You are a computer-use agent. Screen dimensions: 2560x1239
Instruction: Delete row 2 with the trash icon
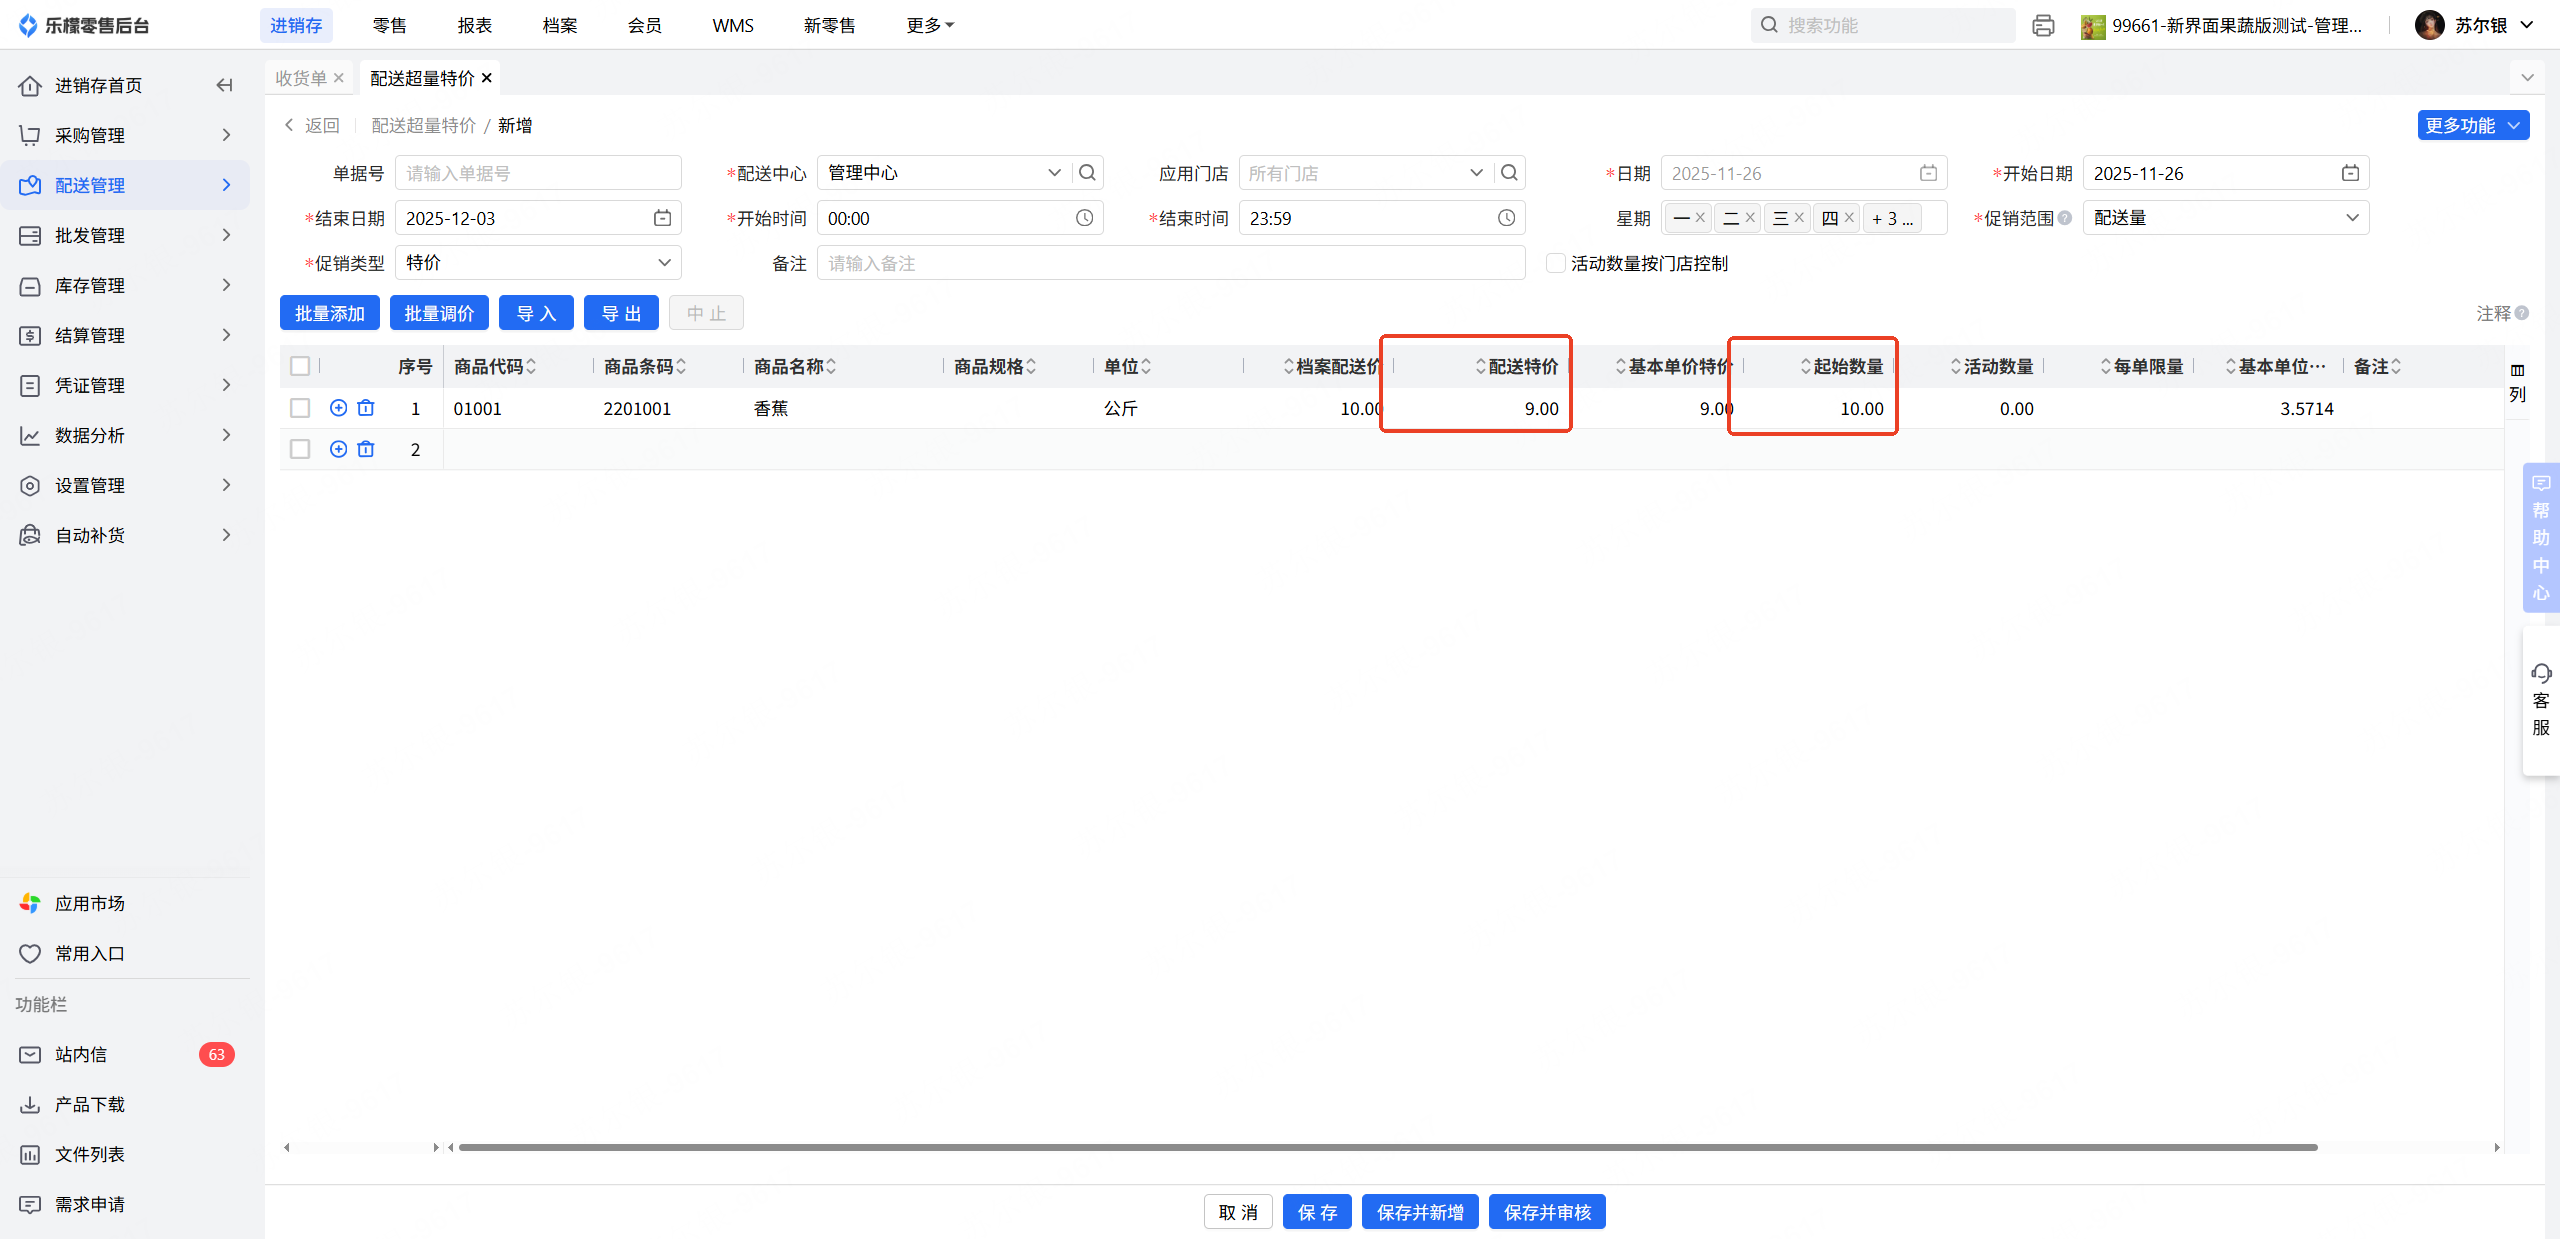[x=366, y=449]
